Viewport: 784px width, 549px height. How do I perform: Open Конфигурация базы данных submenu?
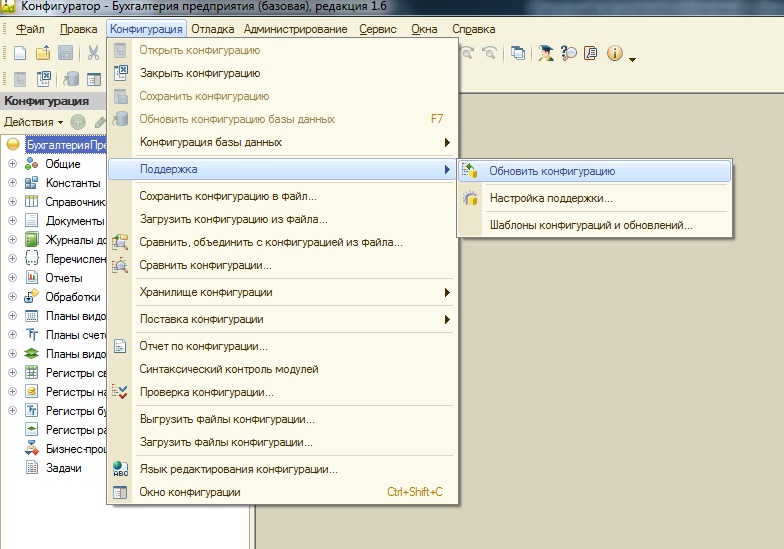(282, 142)
